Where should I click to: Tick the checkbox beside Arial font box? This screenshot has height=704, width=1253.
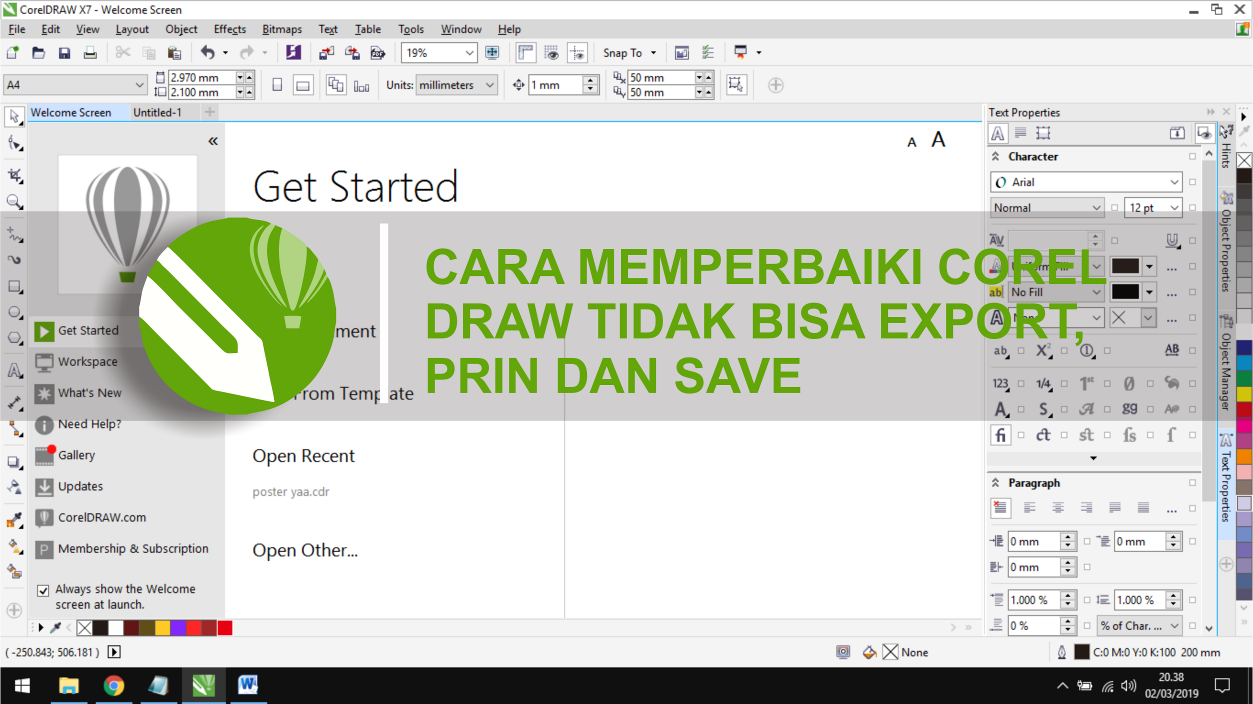point(1192,182)
